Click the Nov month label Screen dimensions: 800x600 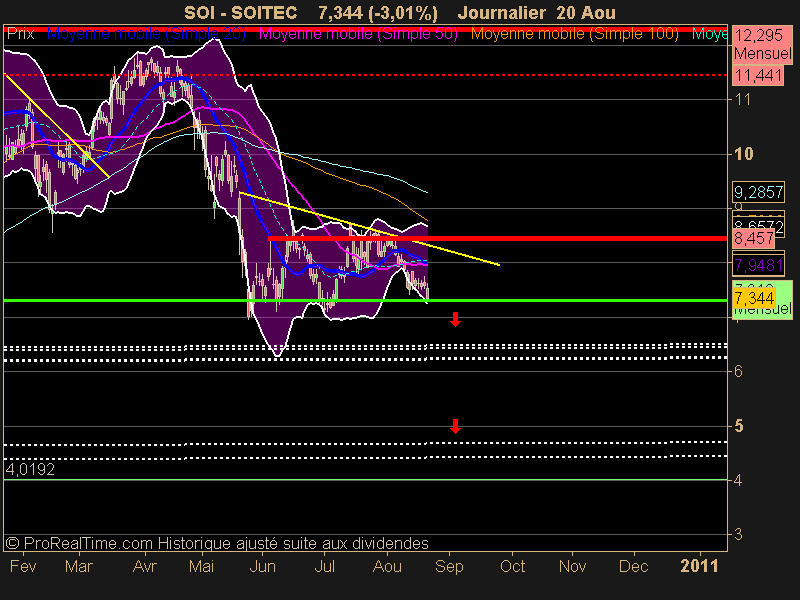click(x=572, y=566)
